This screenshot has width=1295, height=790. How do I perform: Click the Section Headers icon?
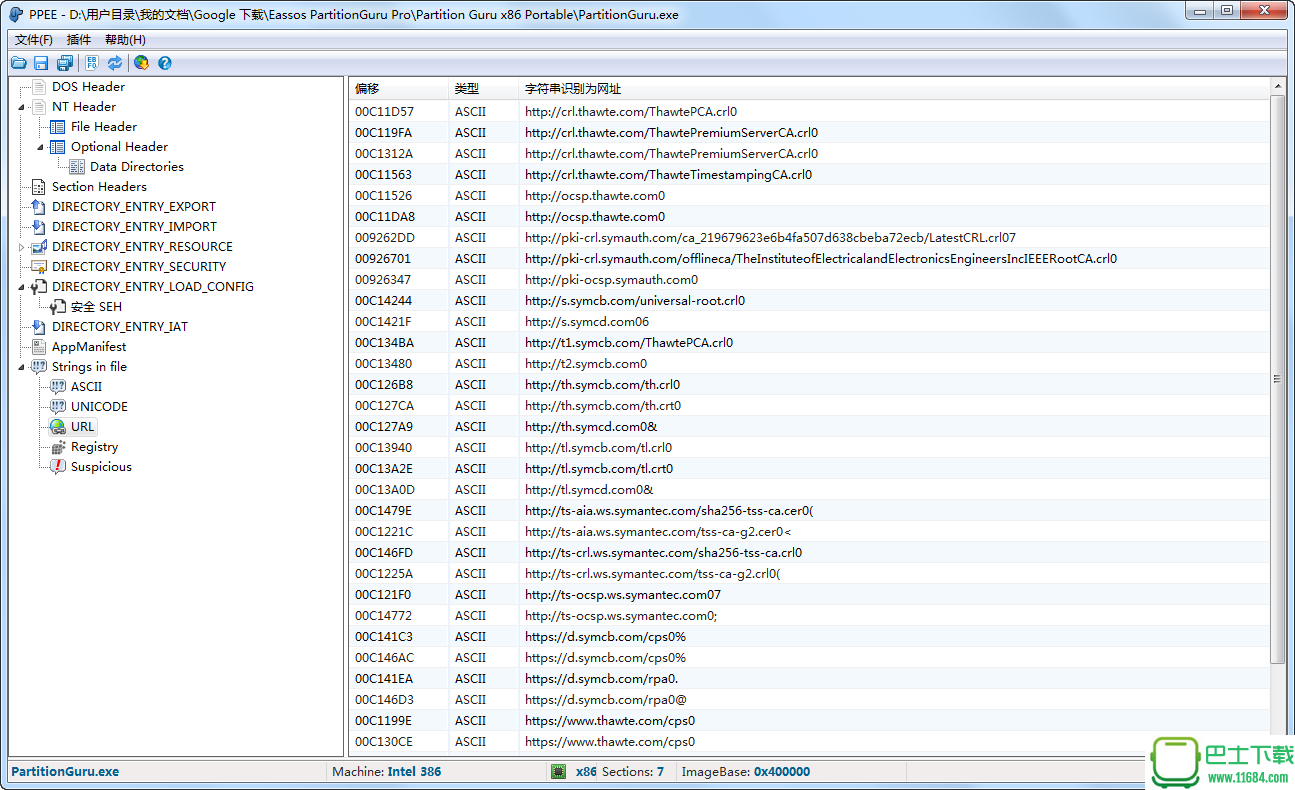point(39,187)
